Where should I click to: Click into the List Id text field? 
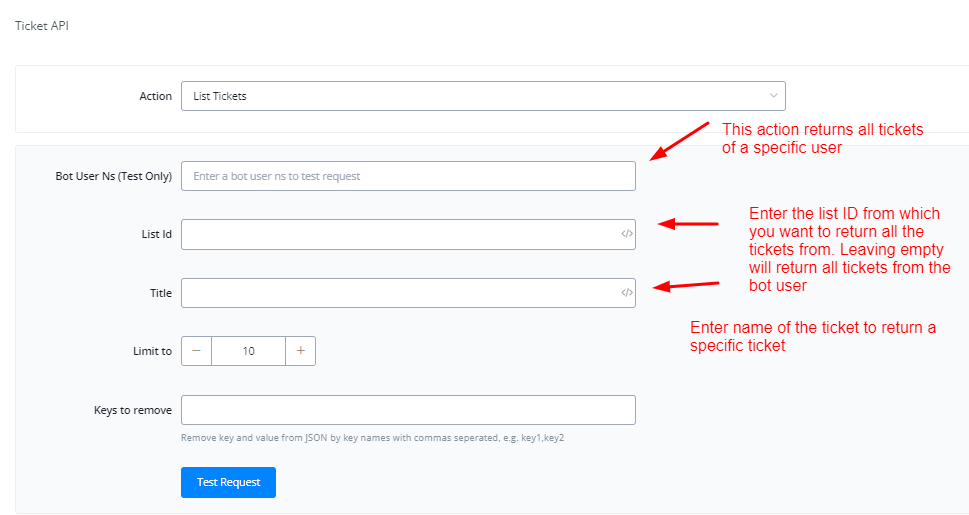pos(400,234)
